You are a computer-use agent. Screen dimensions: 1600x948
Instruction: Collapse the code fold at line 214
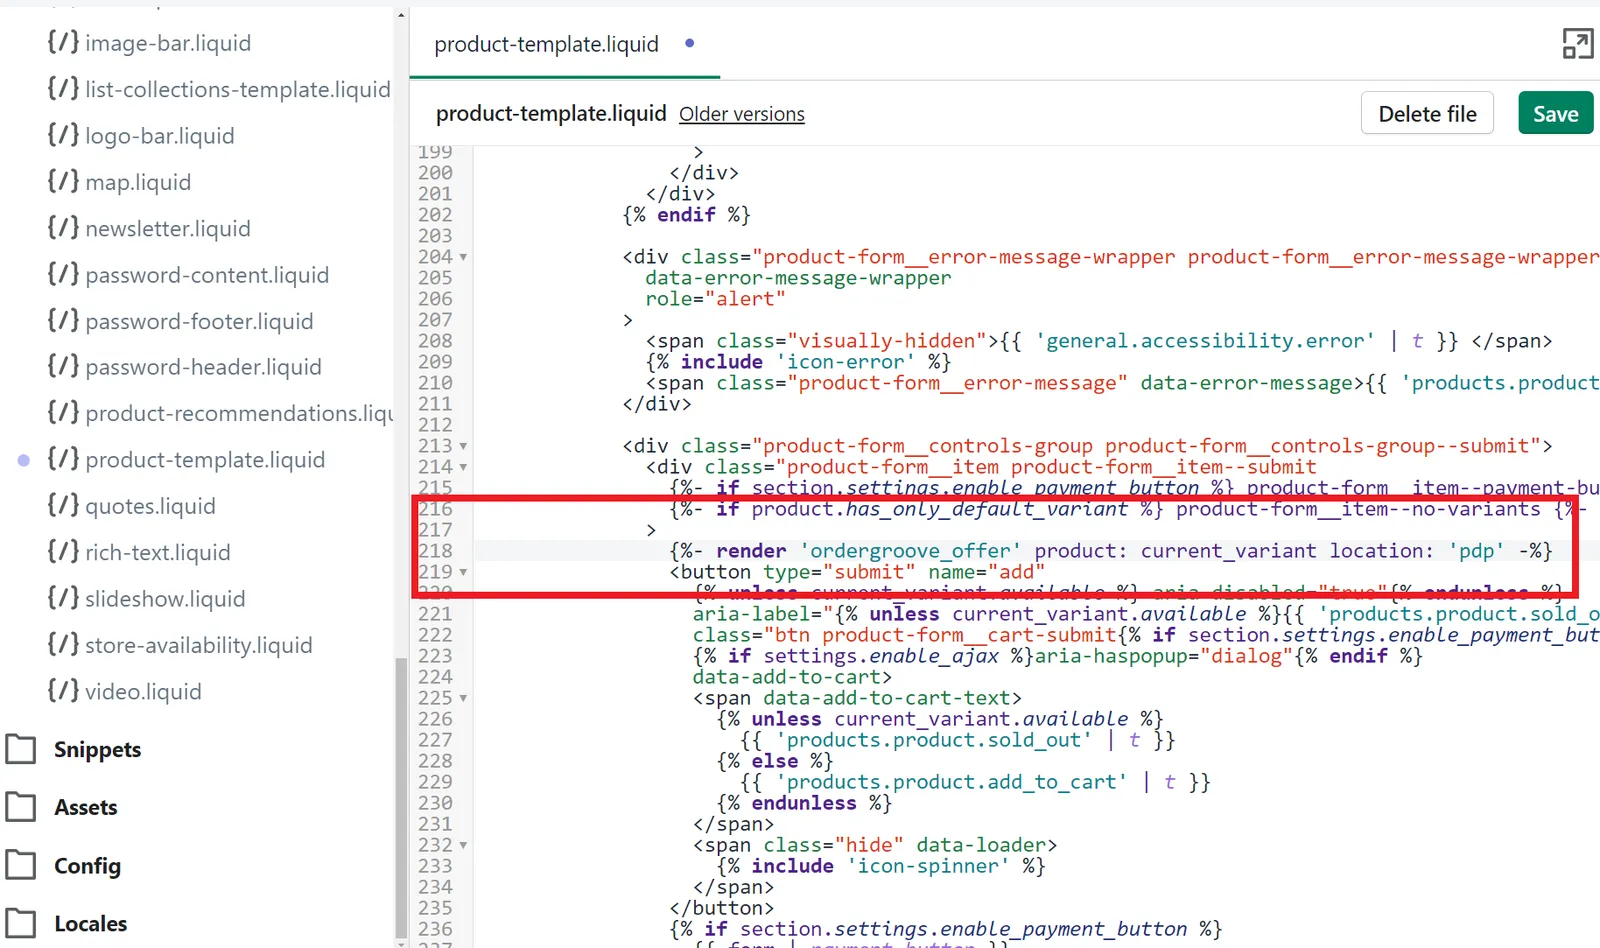[463, 467]
